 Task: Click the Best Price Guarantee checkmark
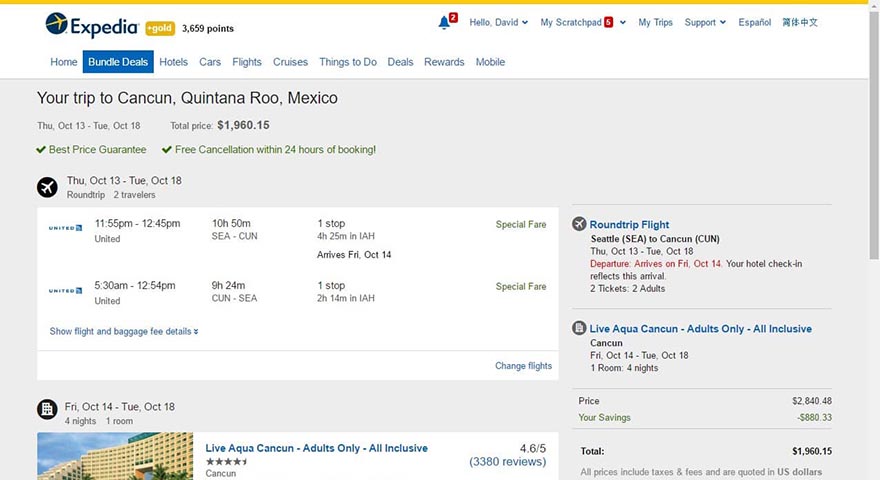(x=41, y=149)
